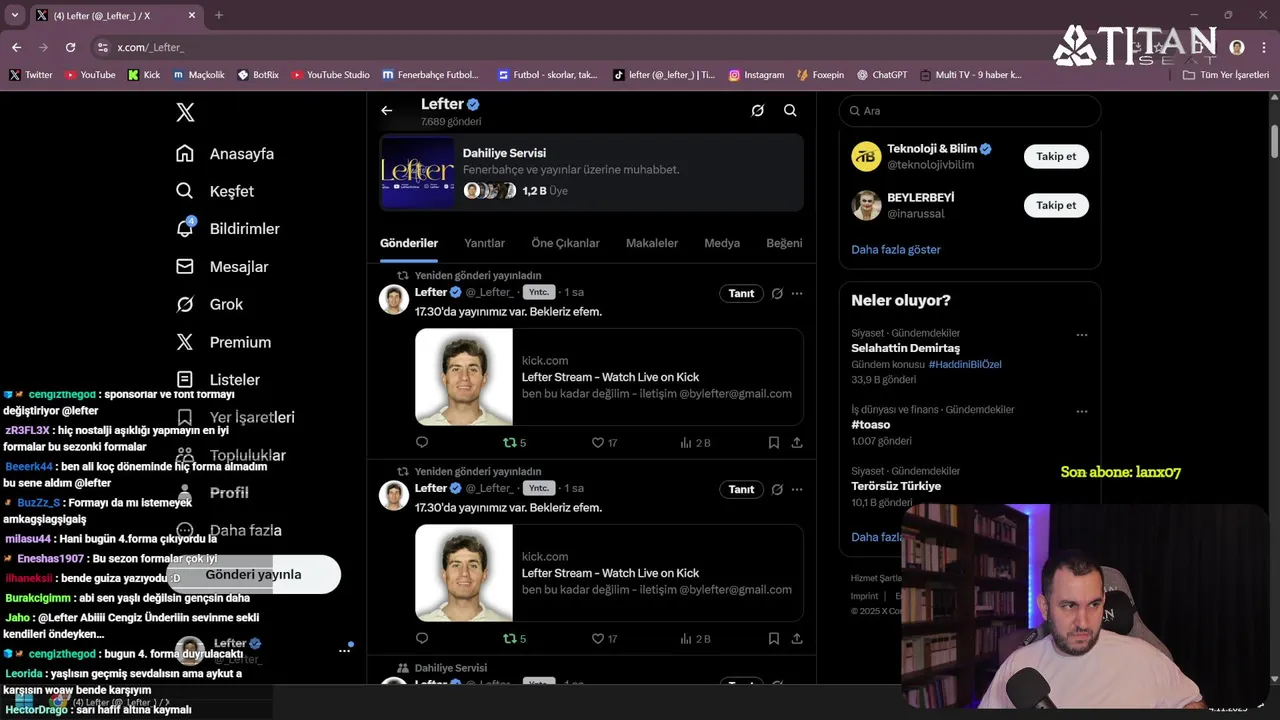This screenshot has width=1280, height=720.
Task: Reload the page in browser toolbar
Action: coord(70,47)
